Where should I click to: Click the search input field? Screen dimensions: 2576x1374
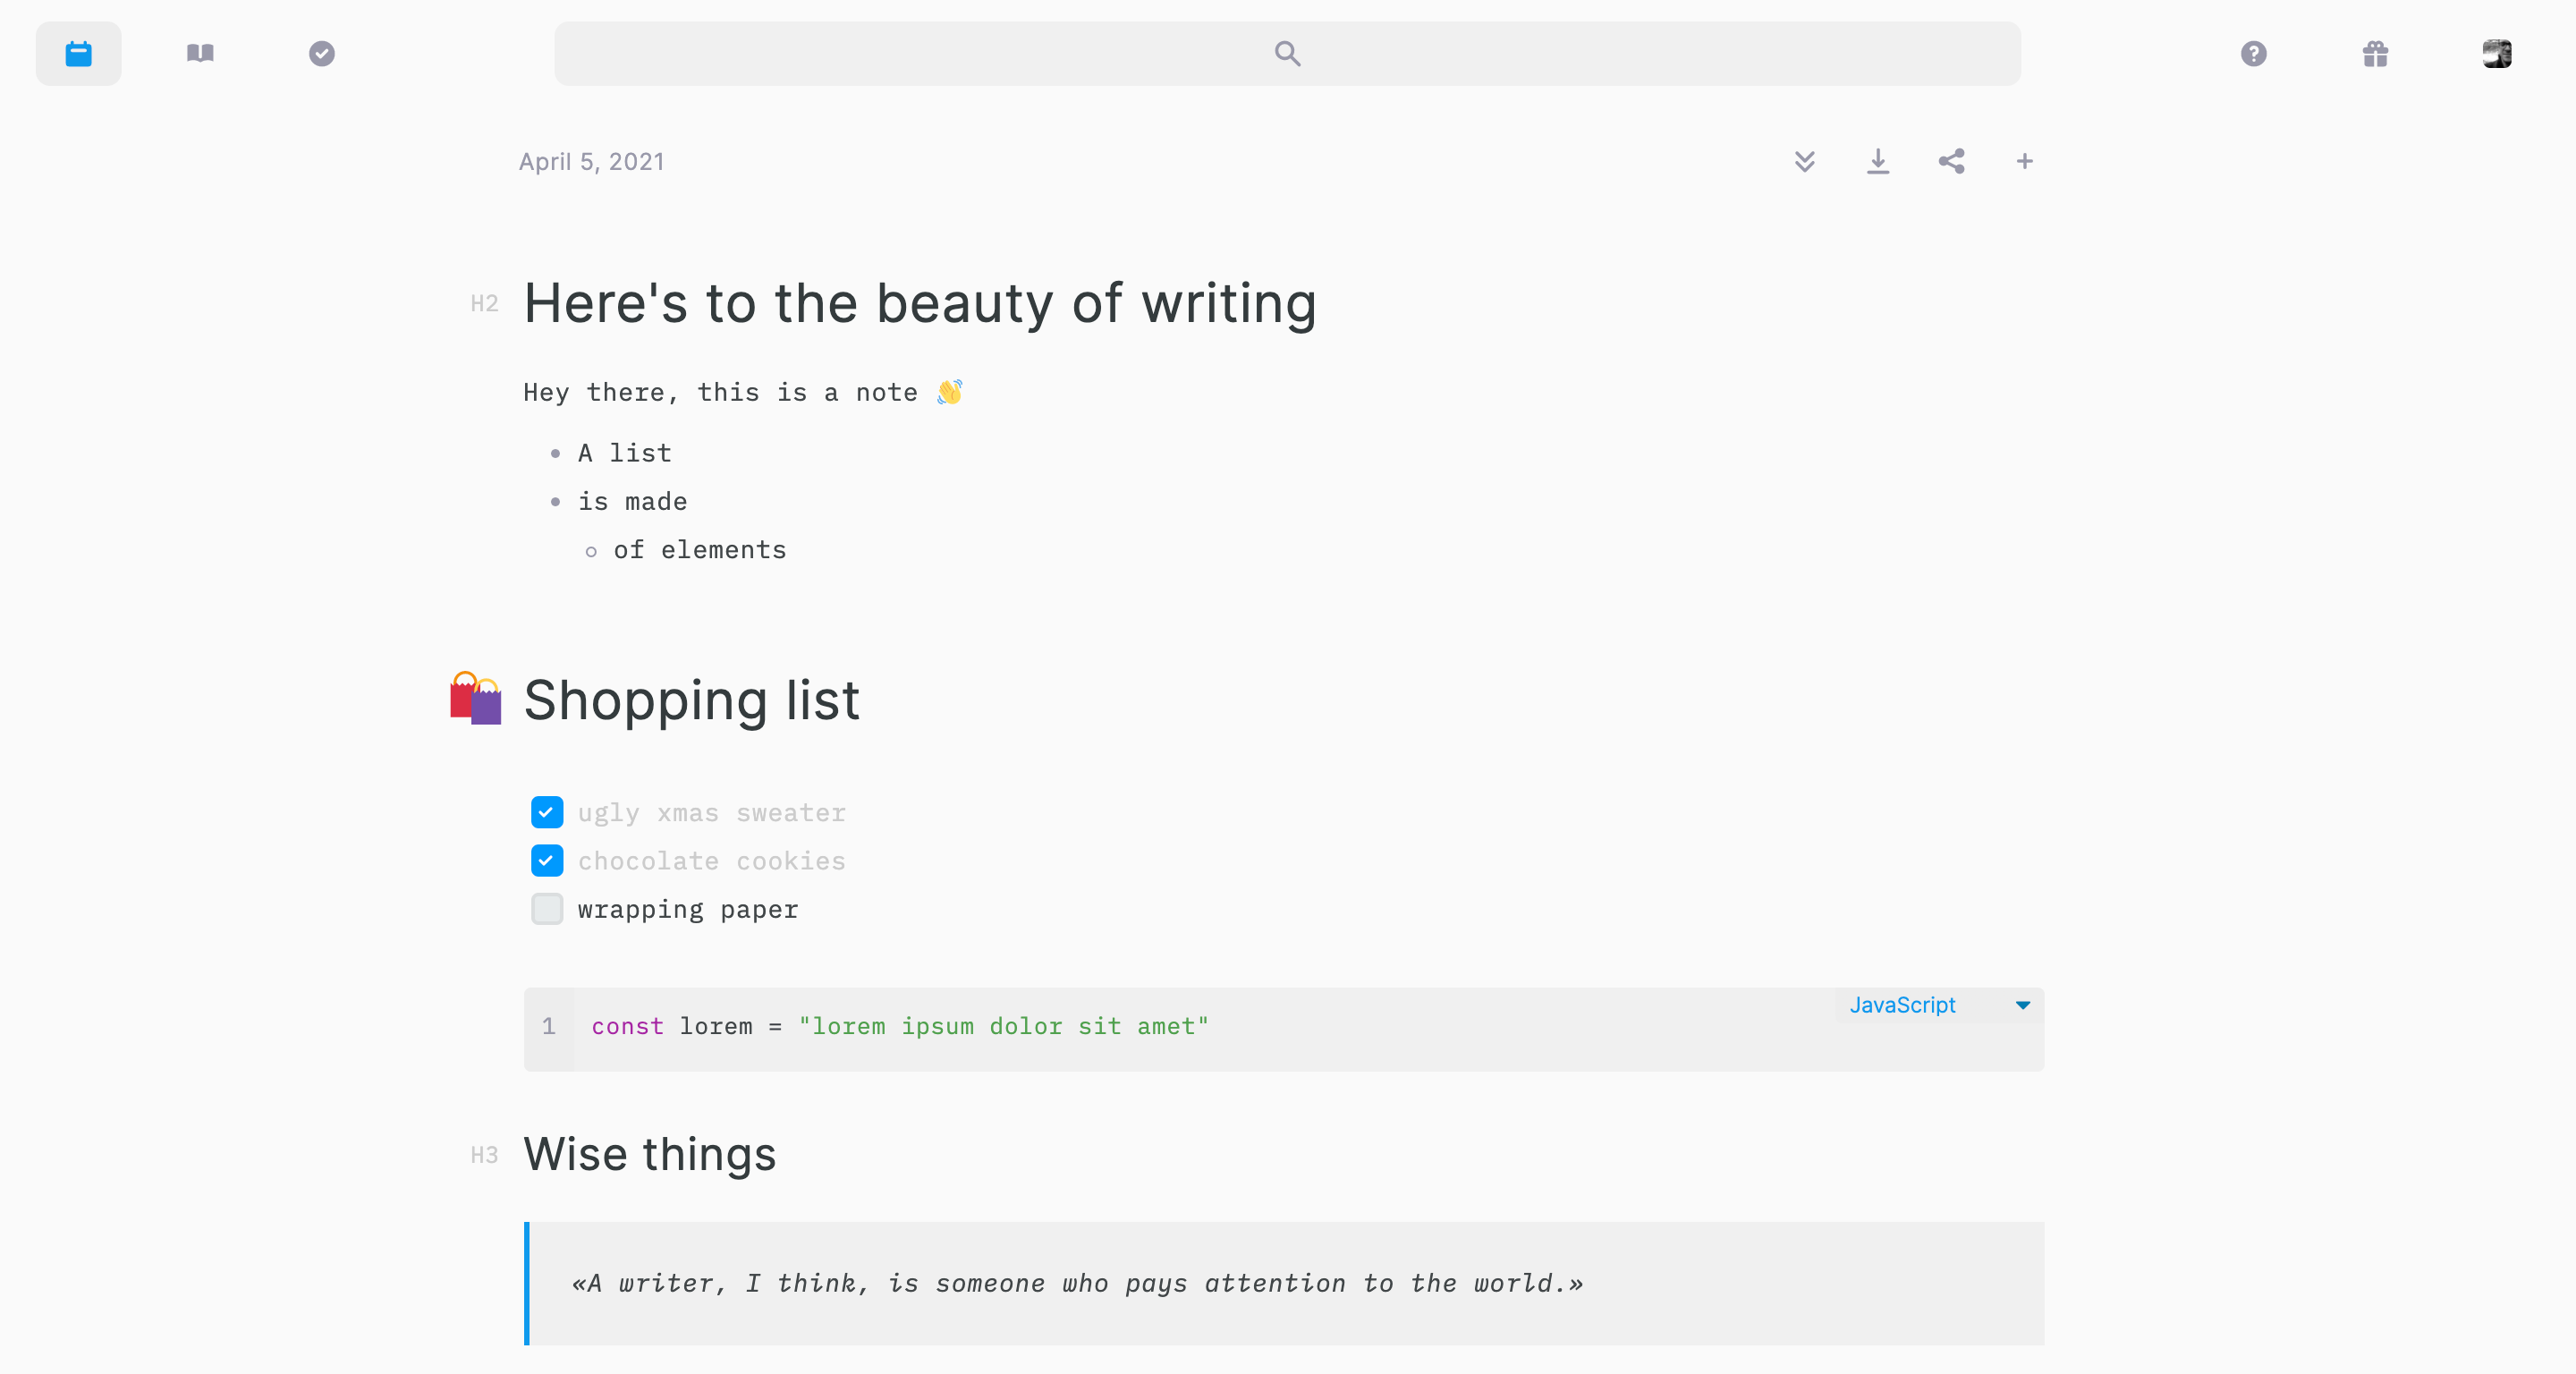(x=1287, y=53)
